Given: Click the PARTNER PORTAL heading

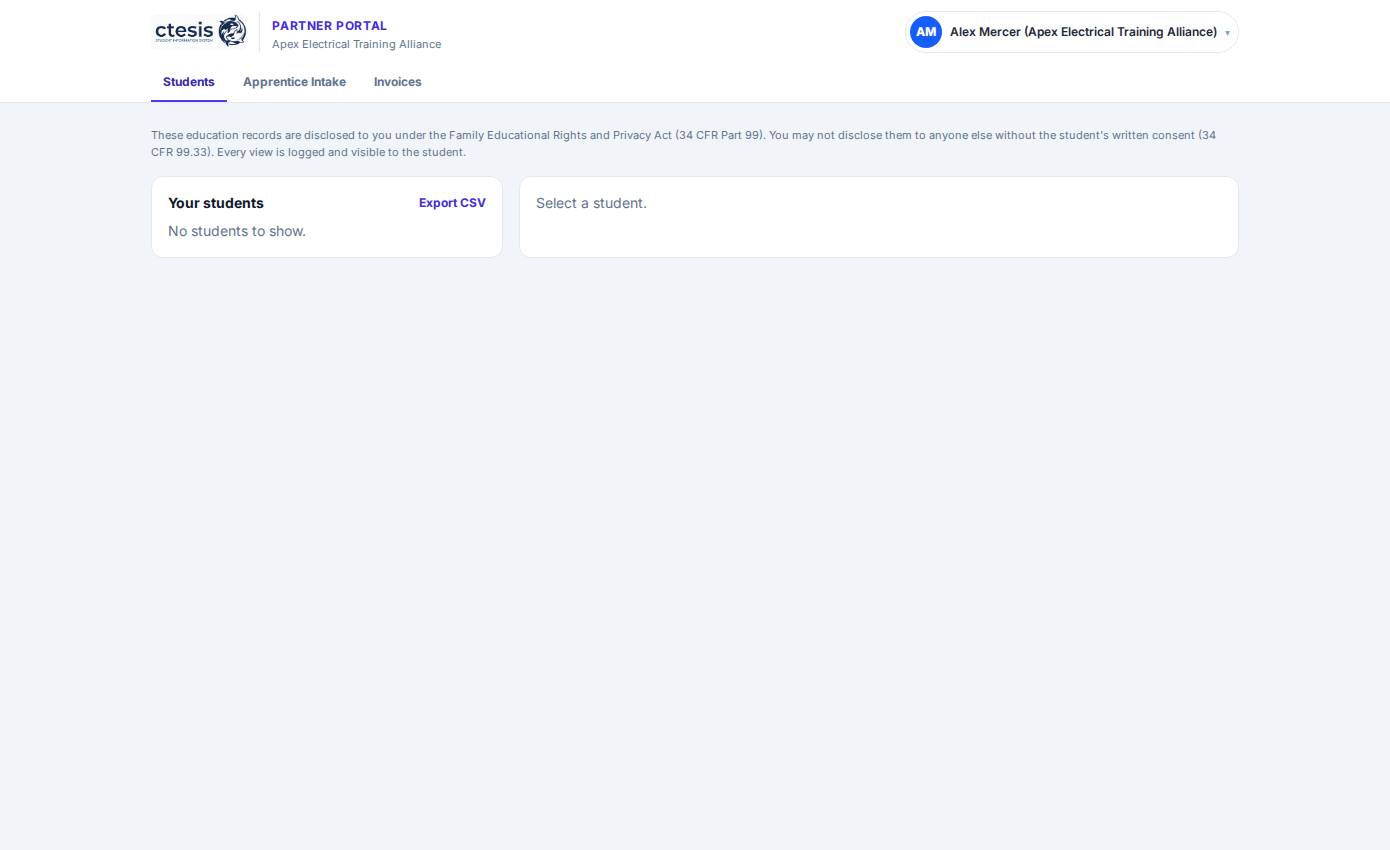Looking at the screenshot, I should click(329, 26).
